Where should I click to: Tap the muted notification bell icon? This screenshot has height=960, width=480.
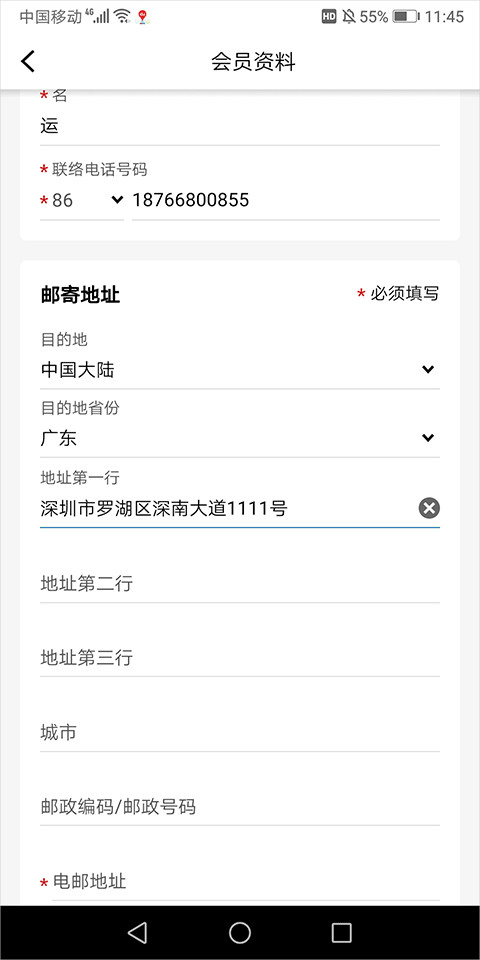(349, 17)
